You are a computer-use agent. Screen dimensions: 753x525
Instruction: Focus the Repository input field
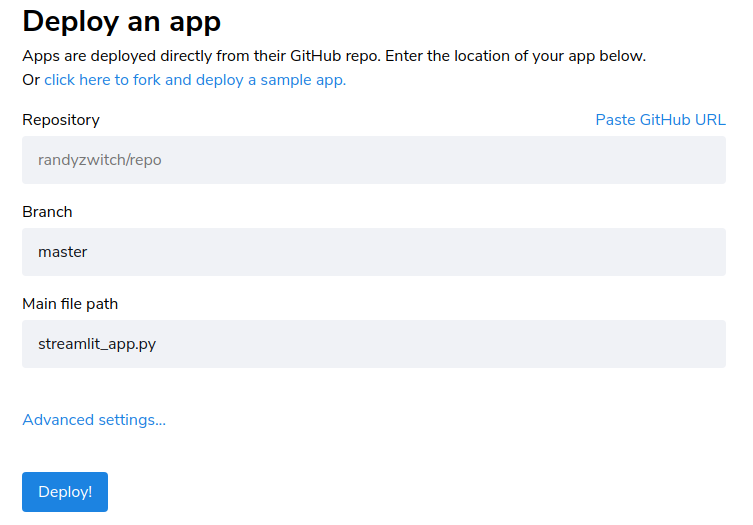[374, 160]
